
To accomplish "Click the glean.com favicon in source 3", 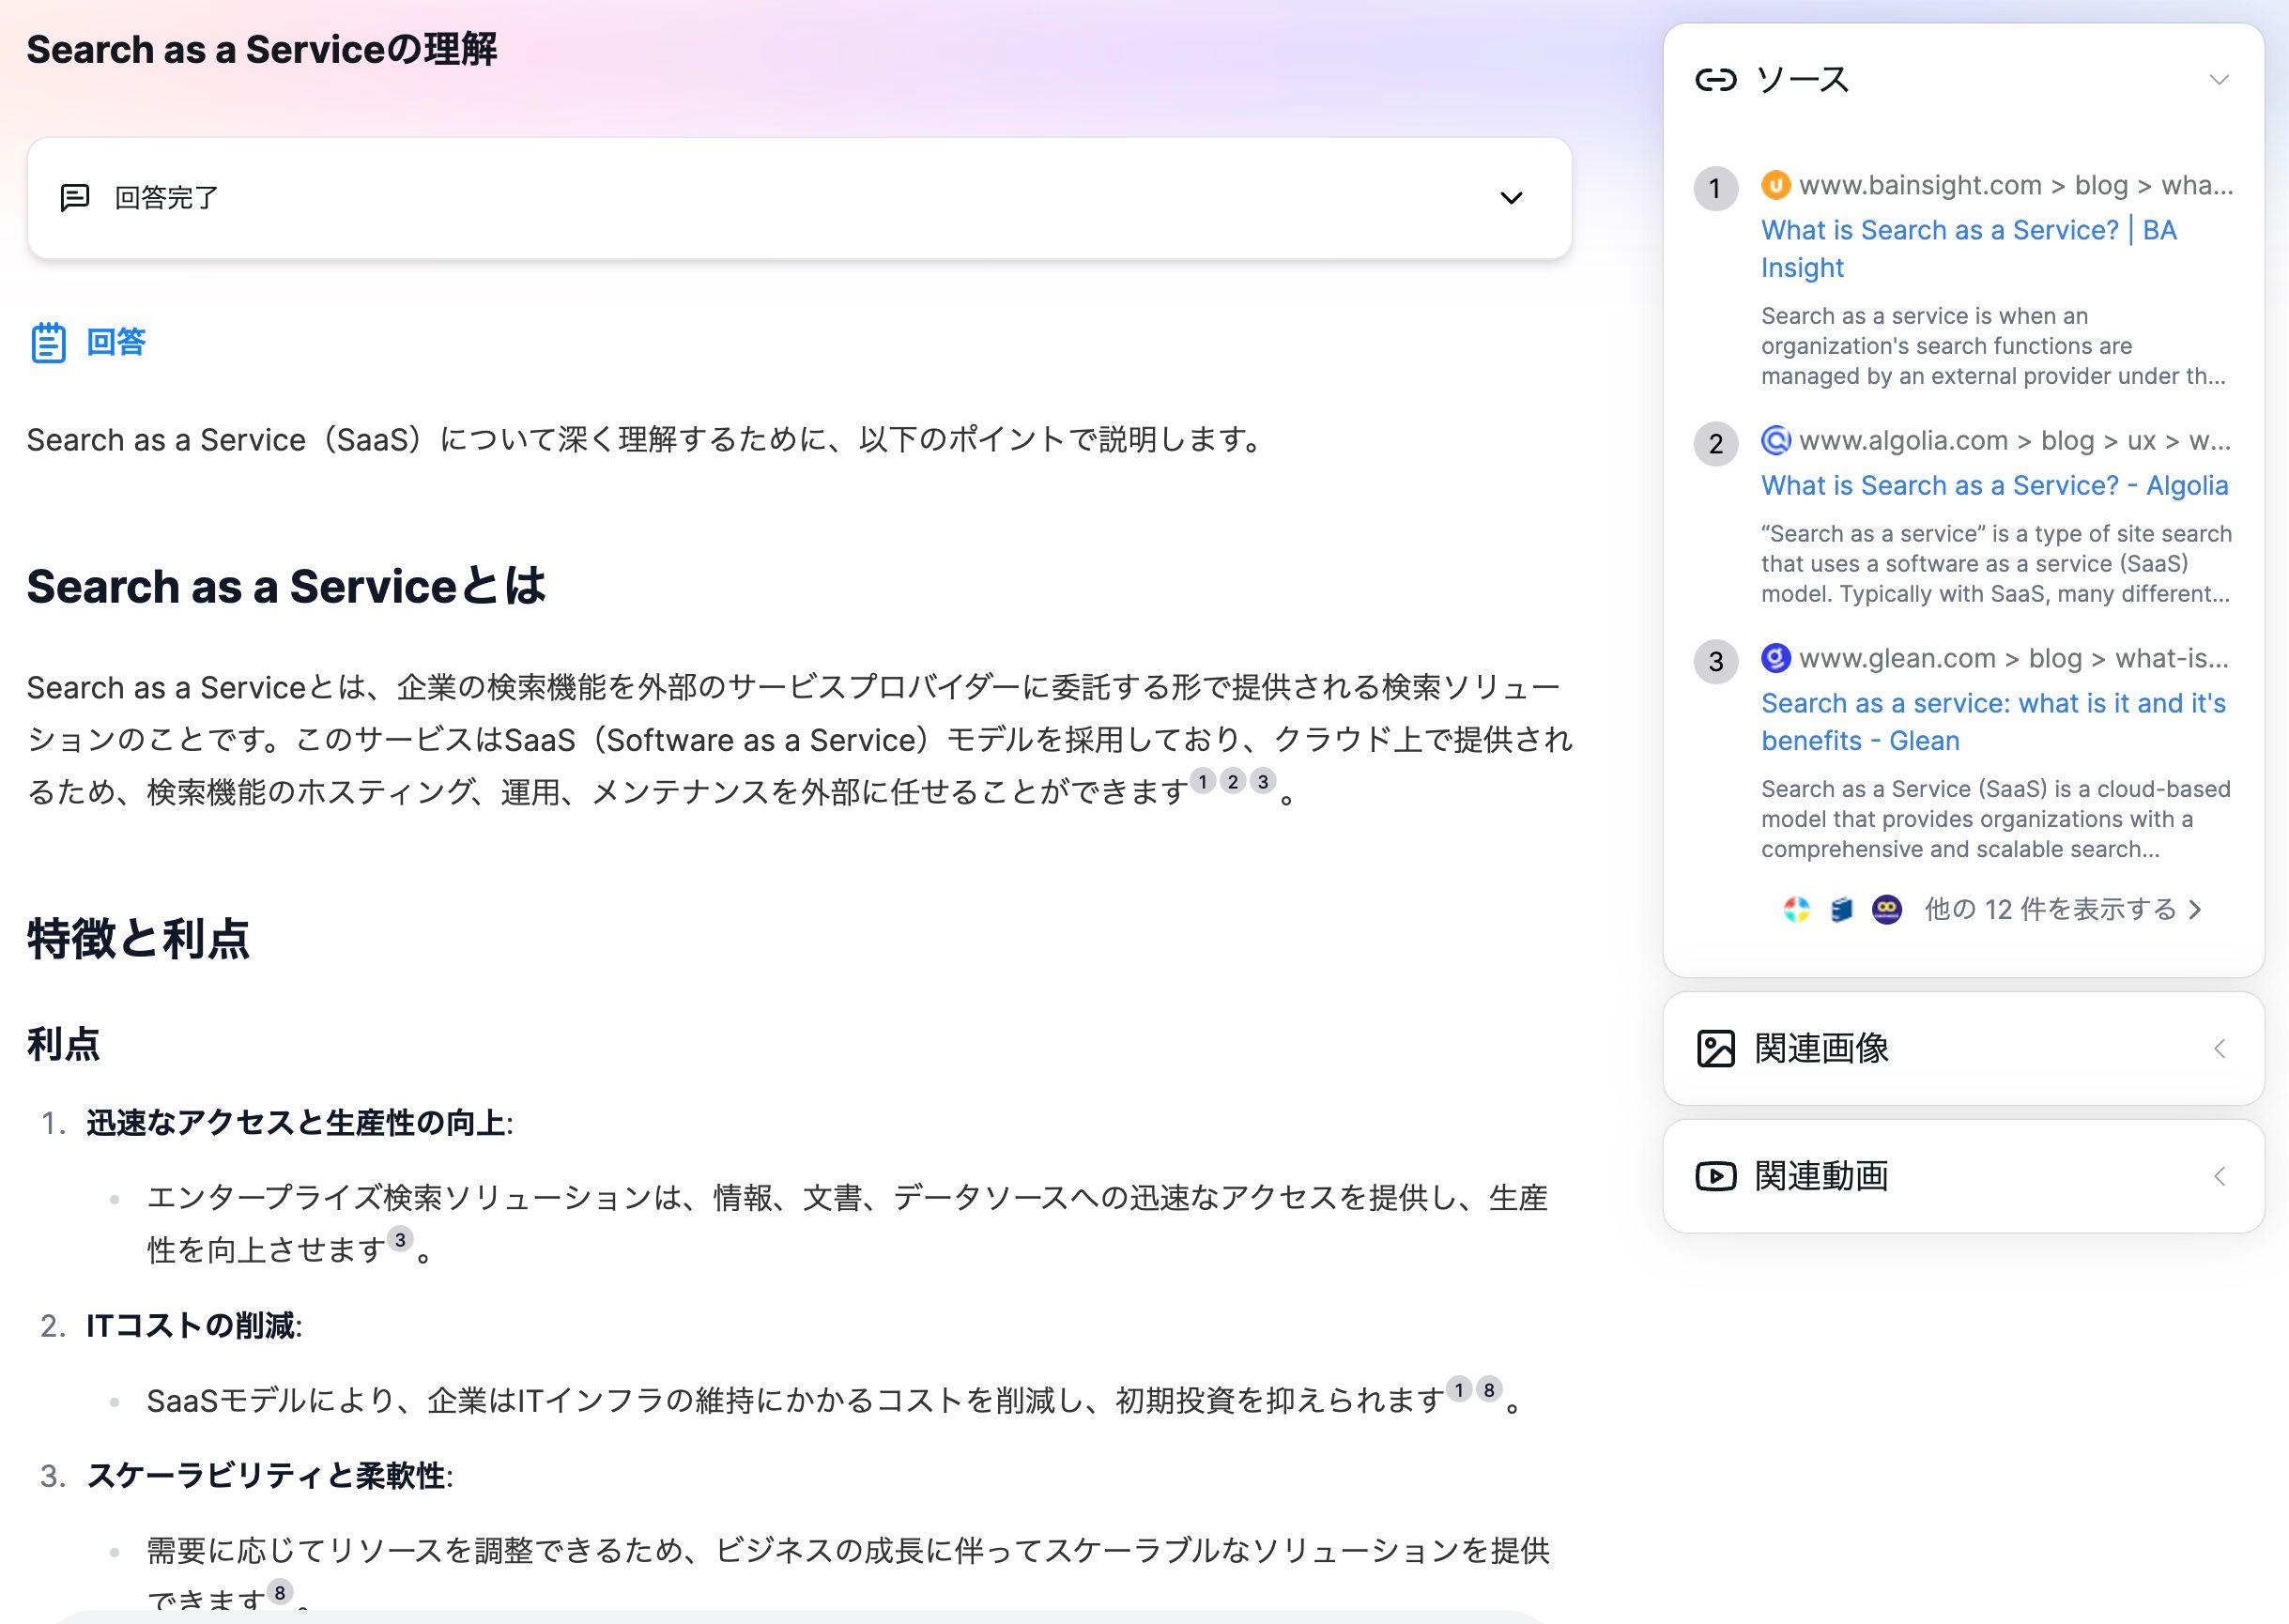I will click(x=1775, y=658).
